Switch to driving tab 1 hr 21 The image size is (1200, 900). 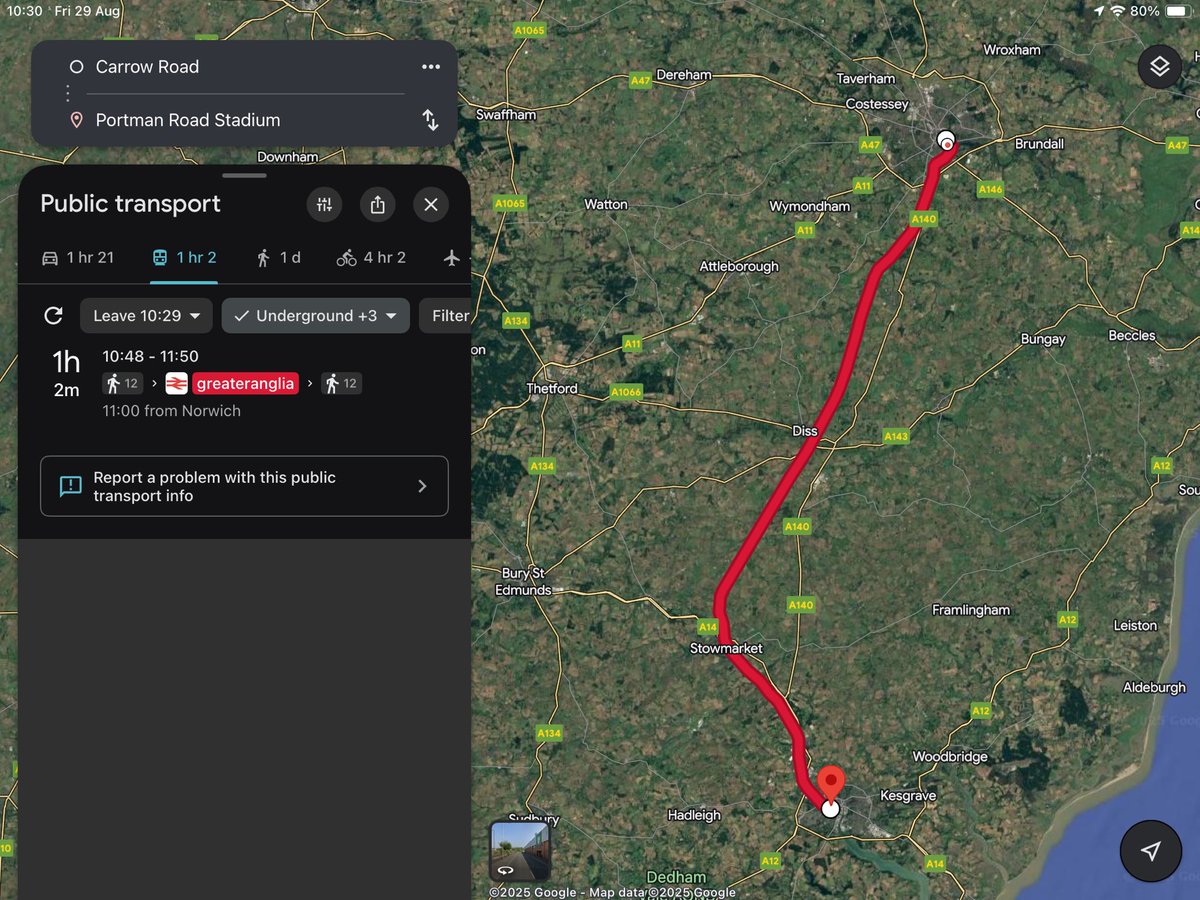[x=77, y=258]
